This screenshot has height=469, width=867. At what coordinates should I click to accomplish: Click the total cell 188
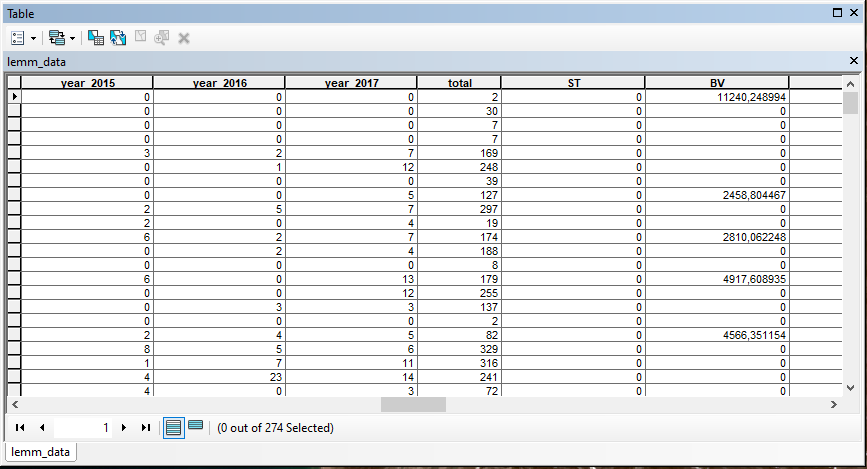[x=459, y=251]
